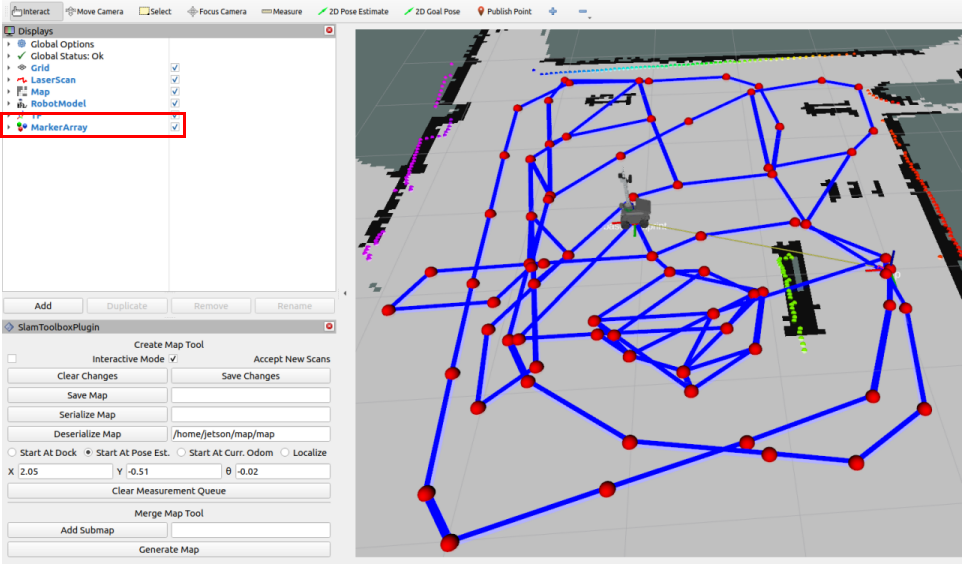Activate 2D Goal Pose tool
The height and width of the screenshot is (564, 962).
(x=433, y=11)
